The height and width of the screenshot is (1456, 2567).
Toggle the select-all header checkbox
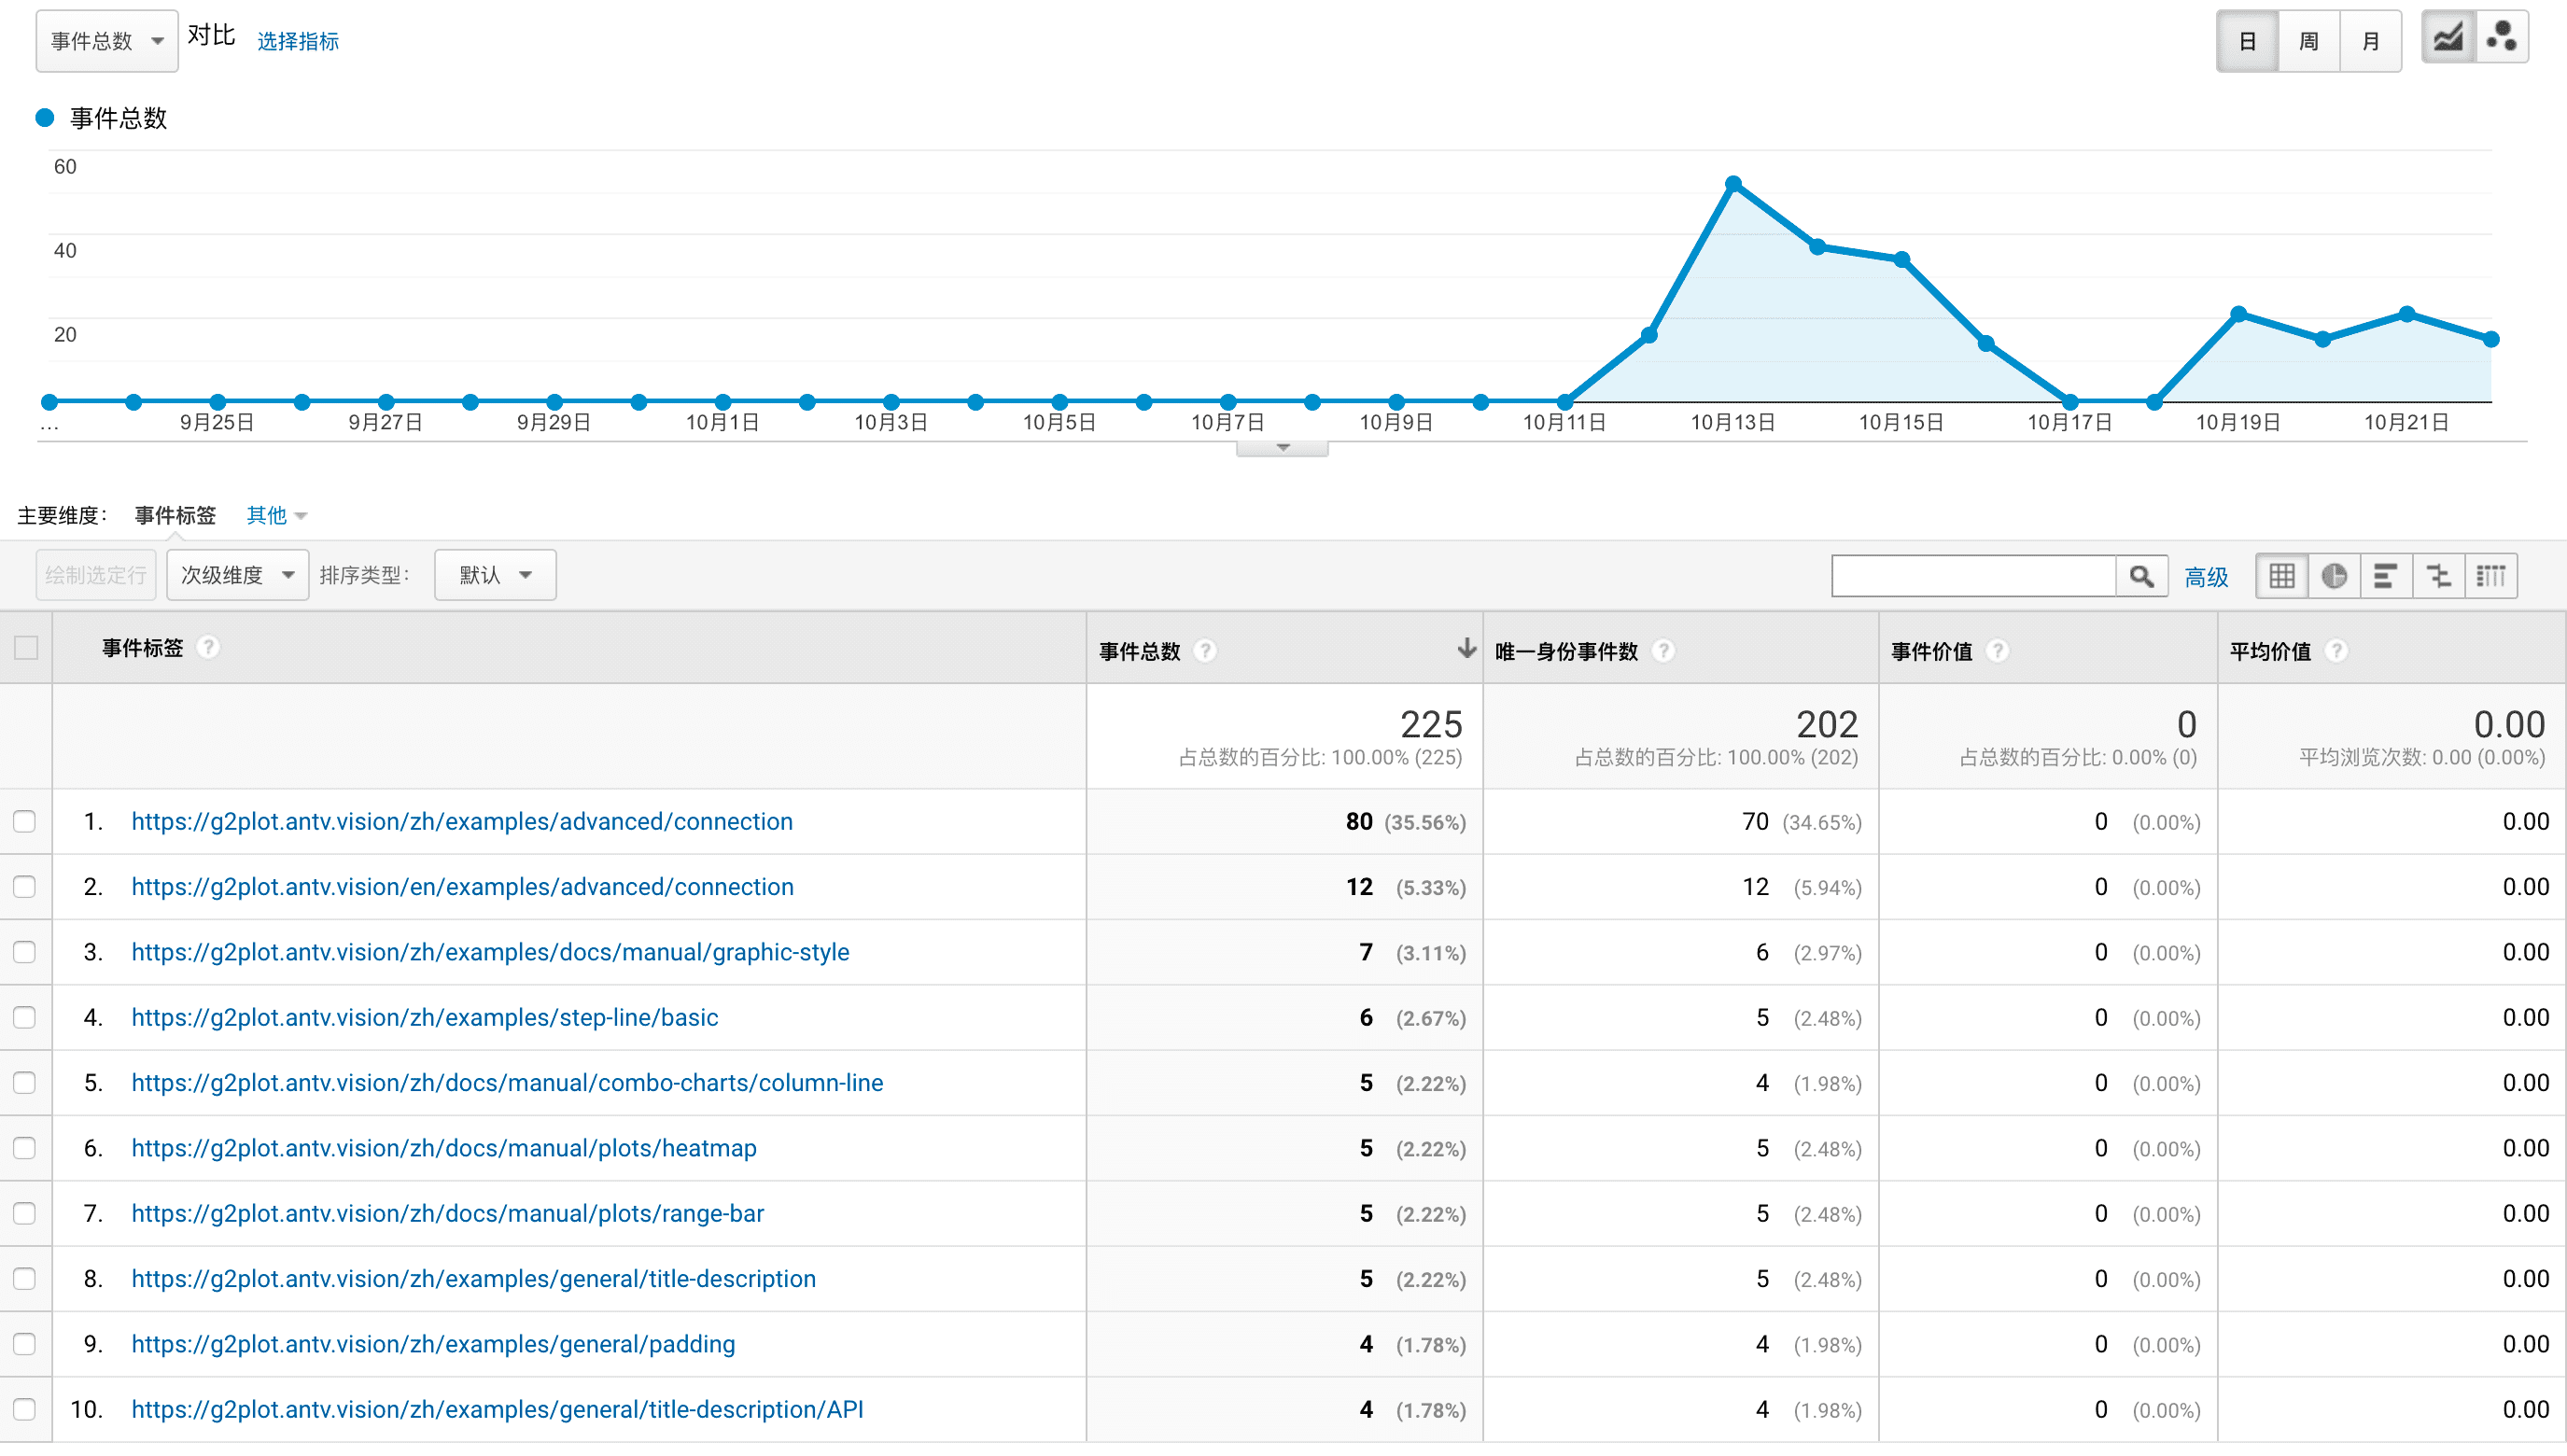pyautogui.click(x=27, y=648)
